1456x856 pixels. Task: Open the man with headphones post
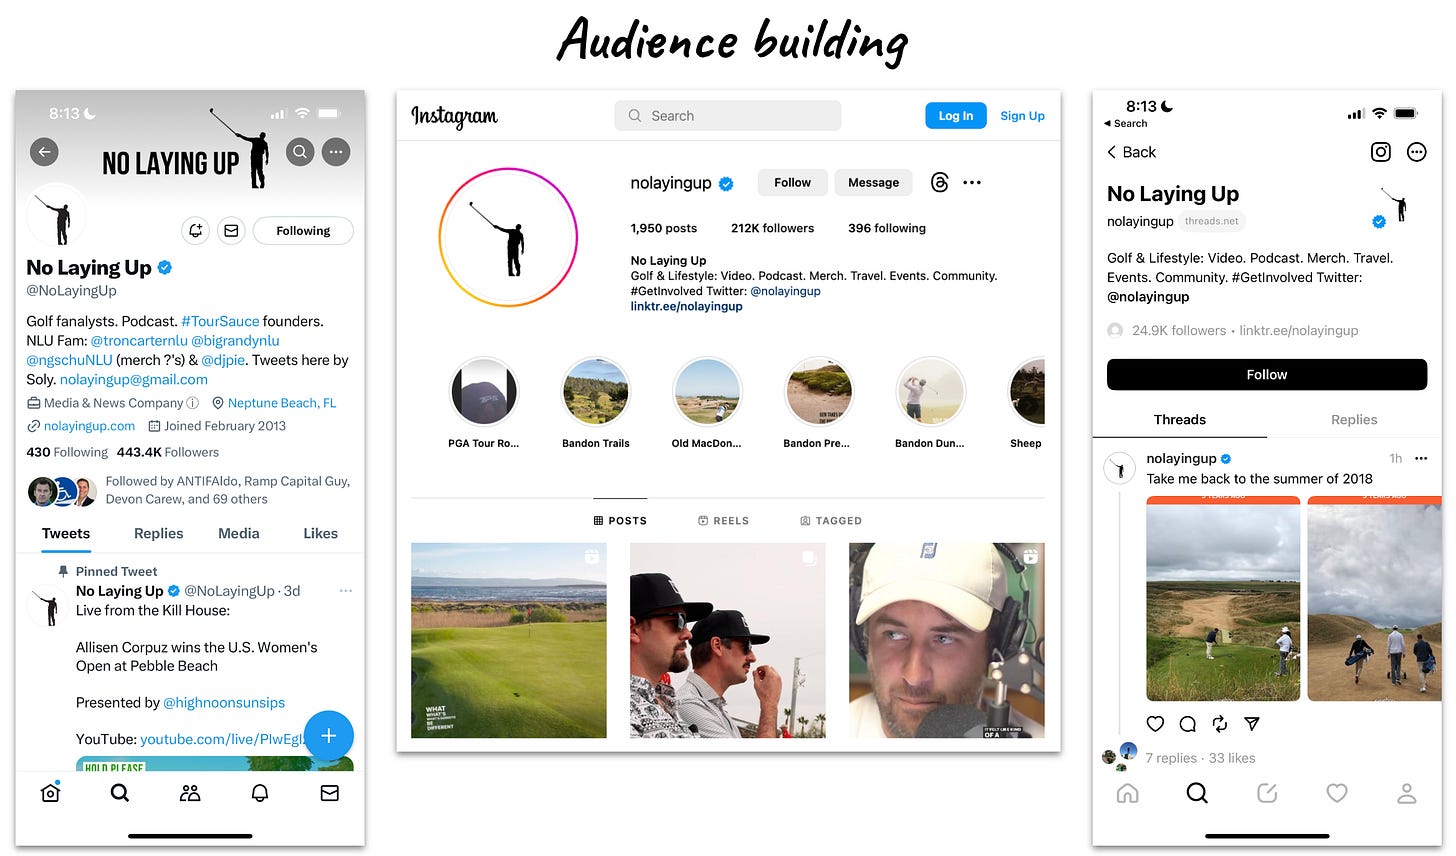(x=947, y=640)
